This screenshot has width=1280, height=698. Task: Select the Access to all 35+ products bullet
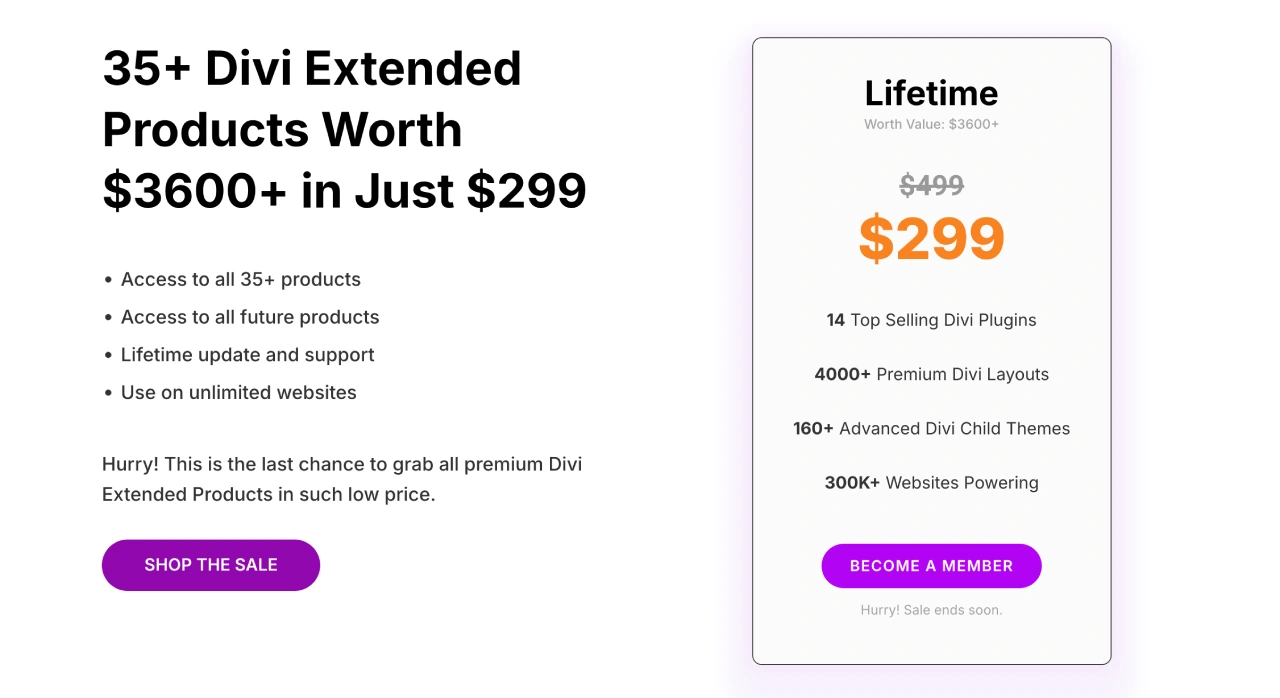pos(240,279)
